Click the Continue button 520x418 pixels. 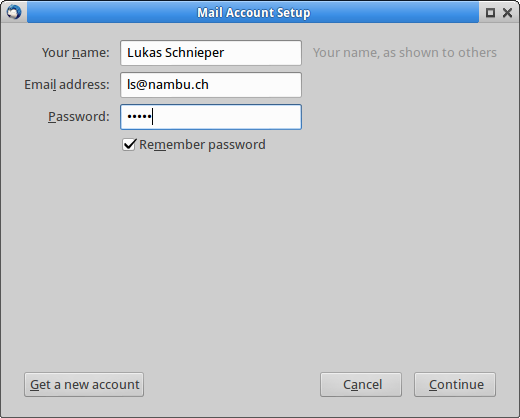tap(455, 385)
